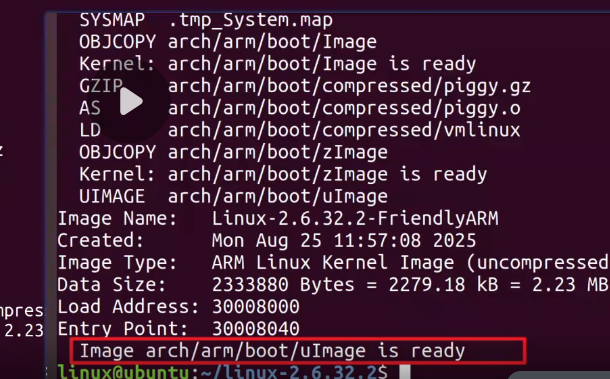Click the 'ARM Linux Kernel Image' type value

coord(333,263)
